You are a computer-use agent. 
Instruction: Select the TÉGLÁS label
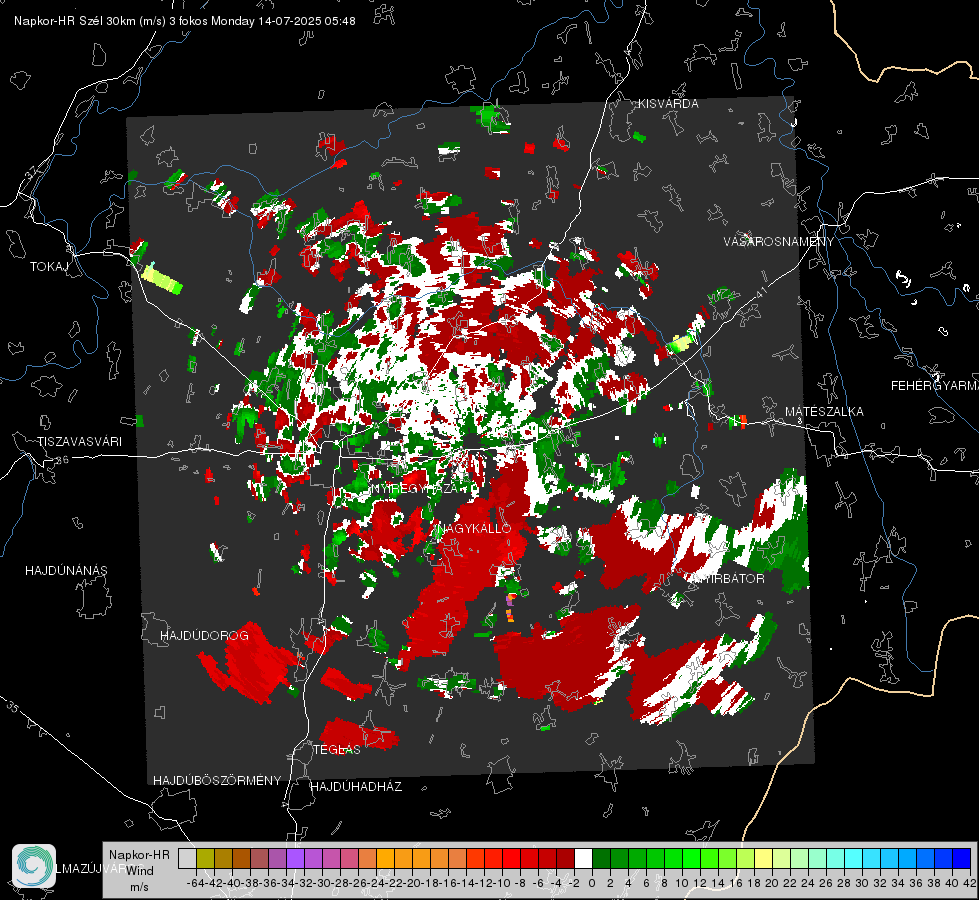click(x=337, y=750)
